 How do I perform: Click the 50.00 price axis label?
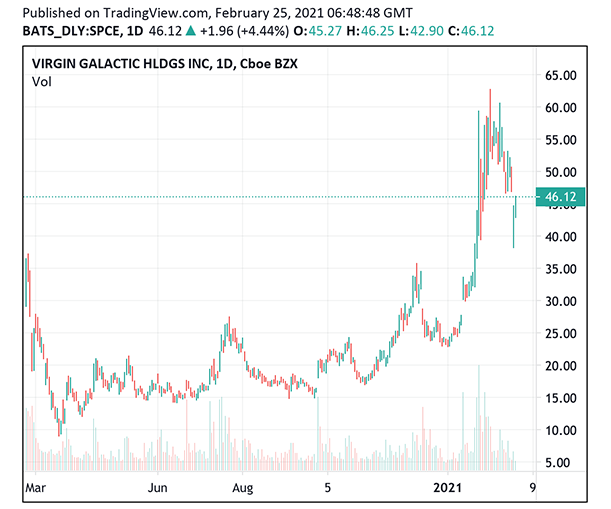561,172
